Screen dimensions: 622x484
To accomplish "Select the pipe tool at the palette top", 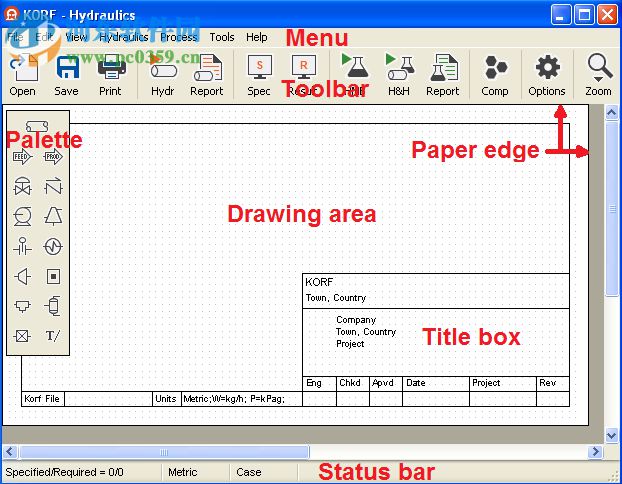I will click(37, 126).
